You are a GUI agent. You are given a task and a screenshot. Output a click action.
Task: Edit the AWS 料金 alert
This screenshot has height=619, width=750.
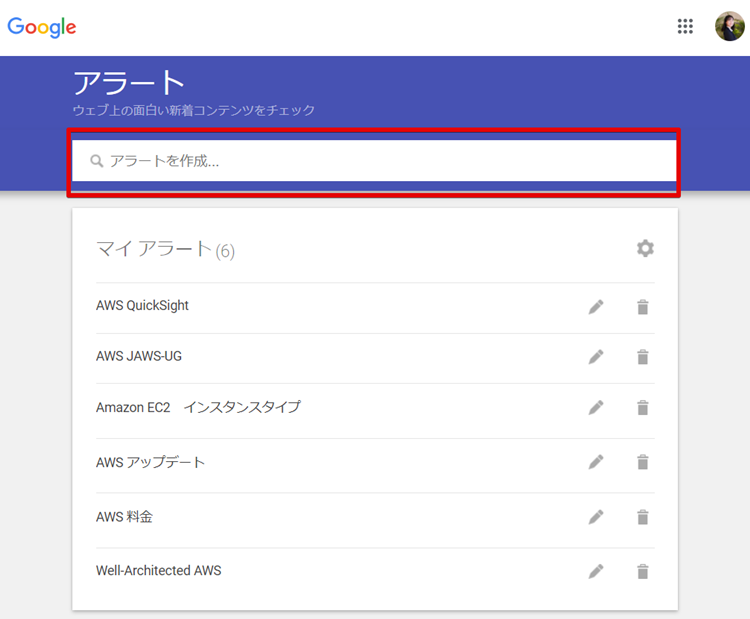tap(596, 517)
